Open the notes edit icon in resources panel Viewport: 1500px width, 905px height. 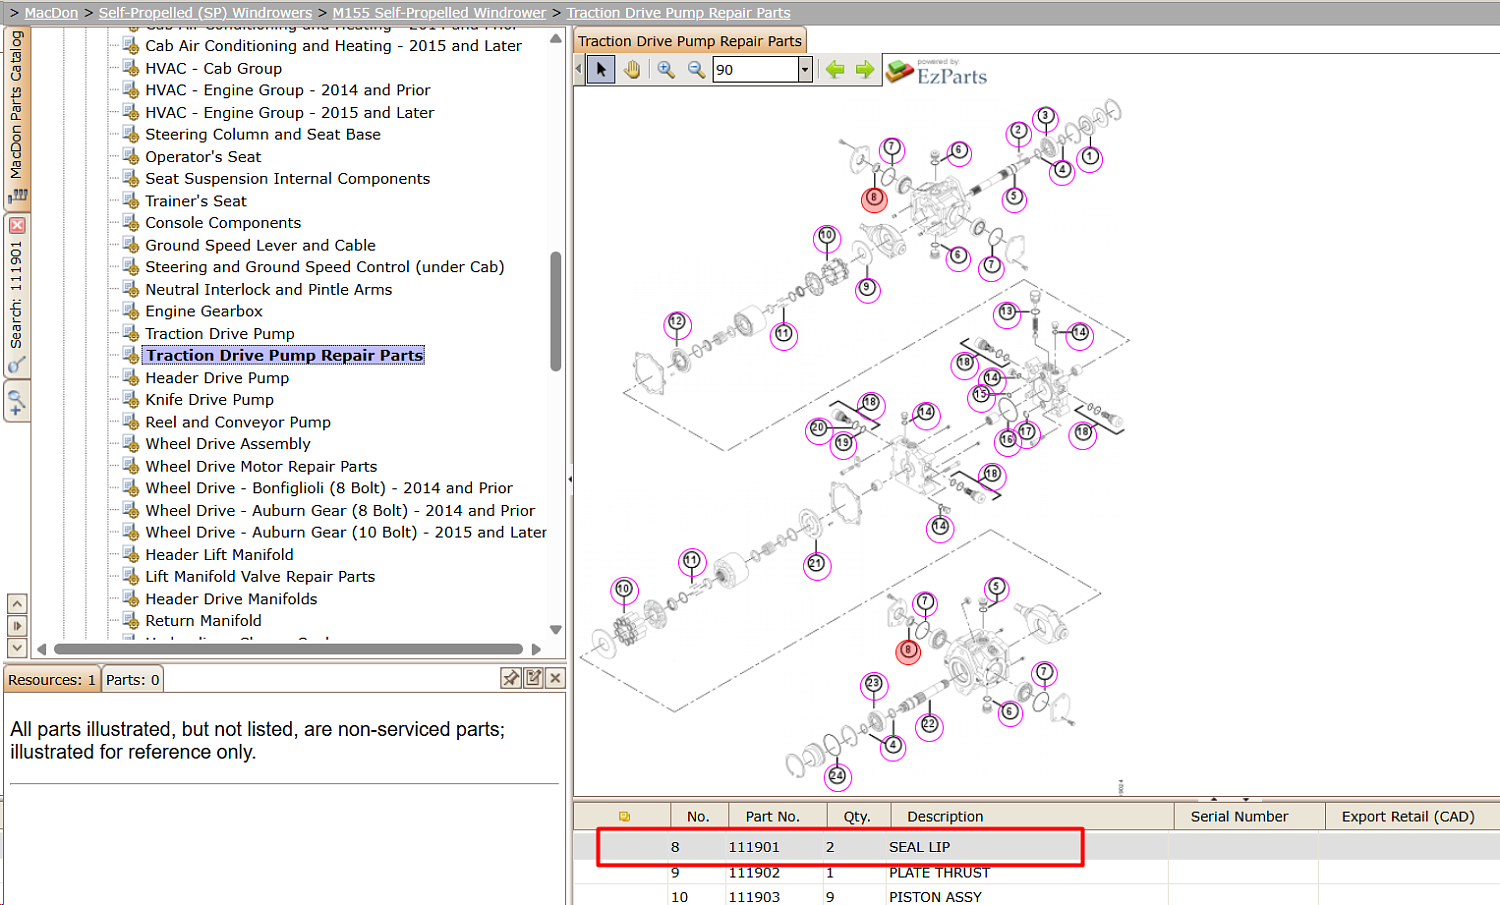pos(534,678)
